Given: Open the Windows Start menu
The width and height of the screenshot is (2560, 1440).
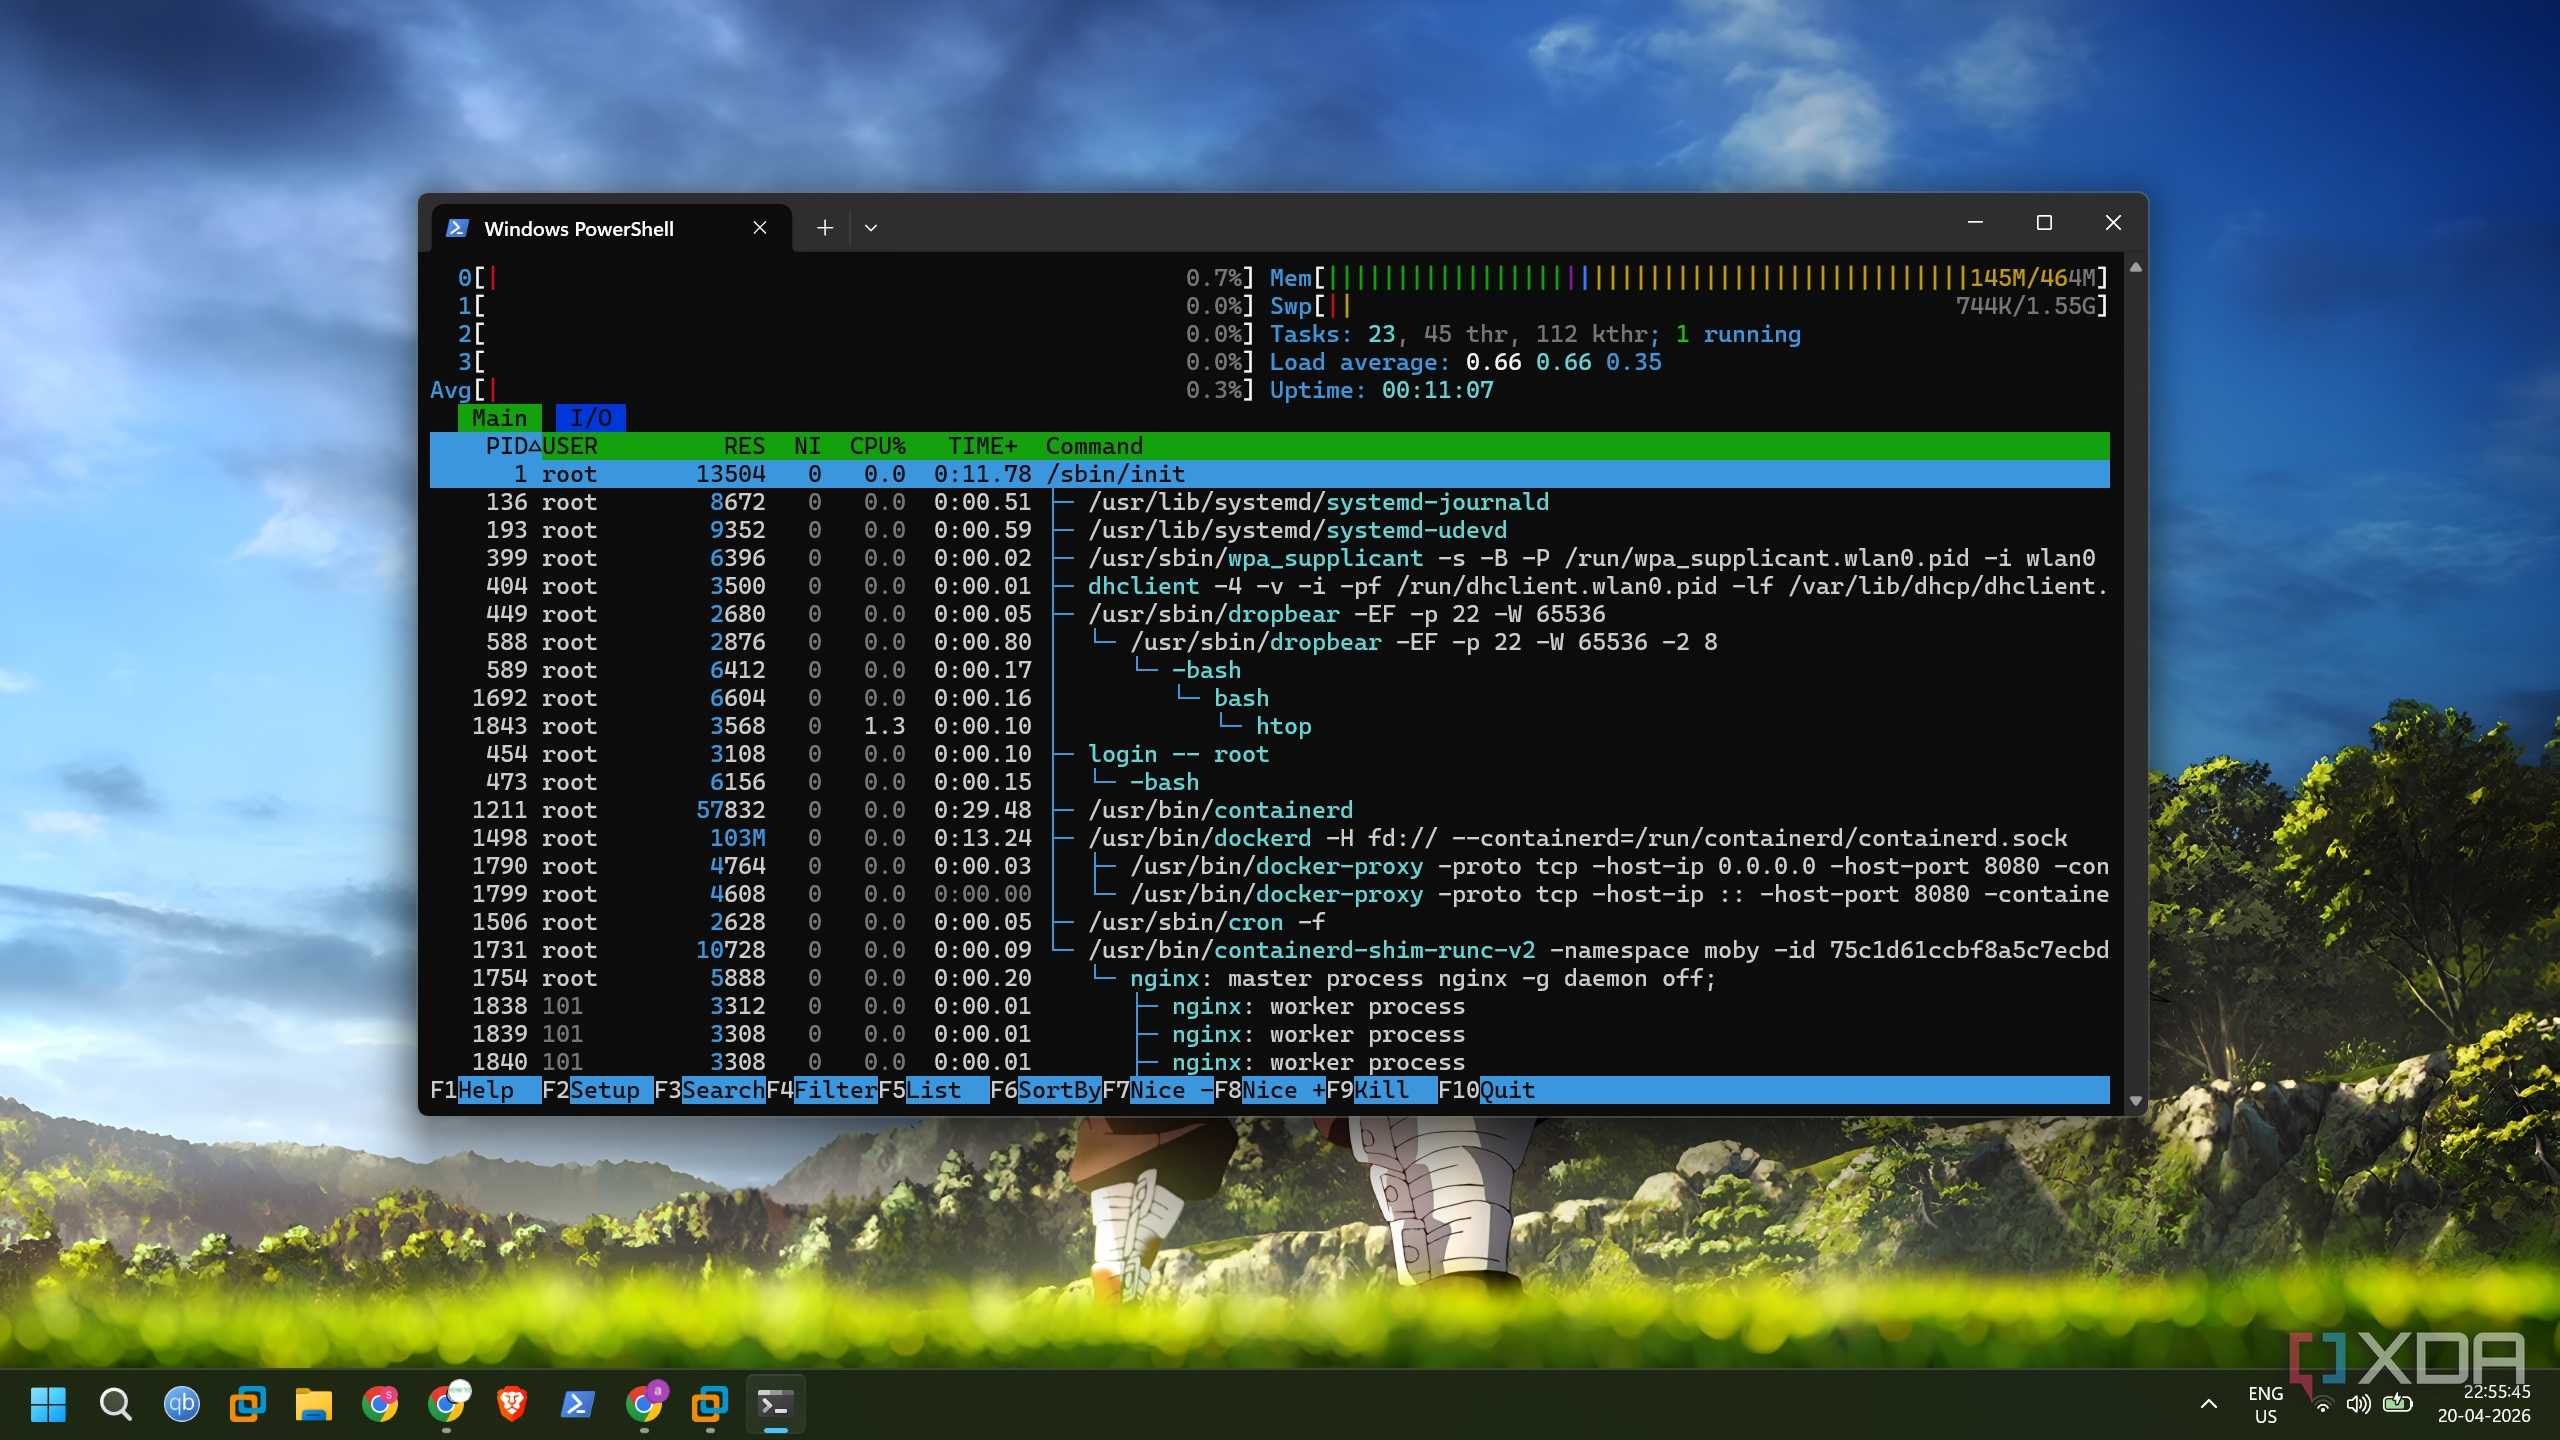Looking at the screenshot, I should tap(48, 1404).
